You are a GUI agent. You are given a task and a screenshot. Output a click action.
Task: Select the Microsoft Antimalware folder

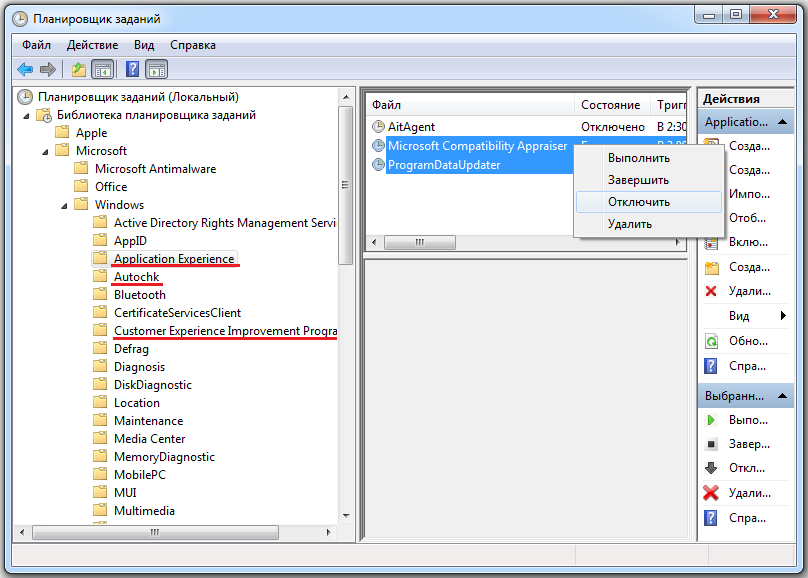click(155, 168)
